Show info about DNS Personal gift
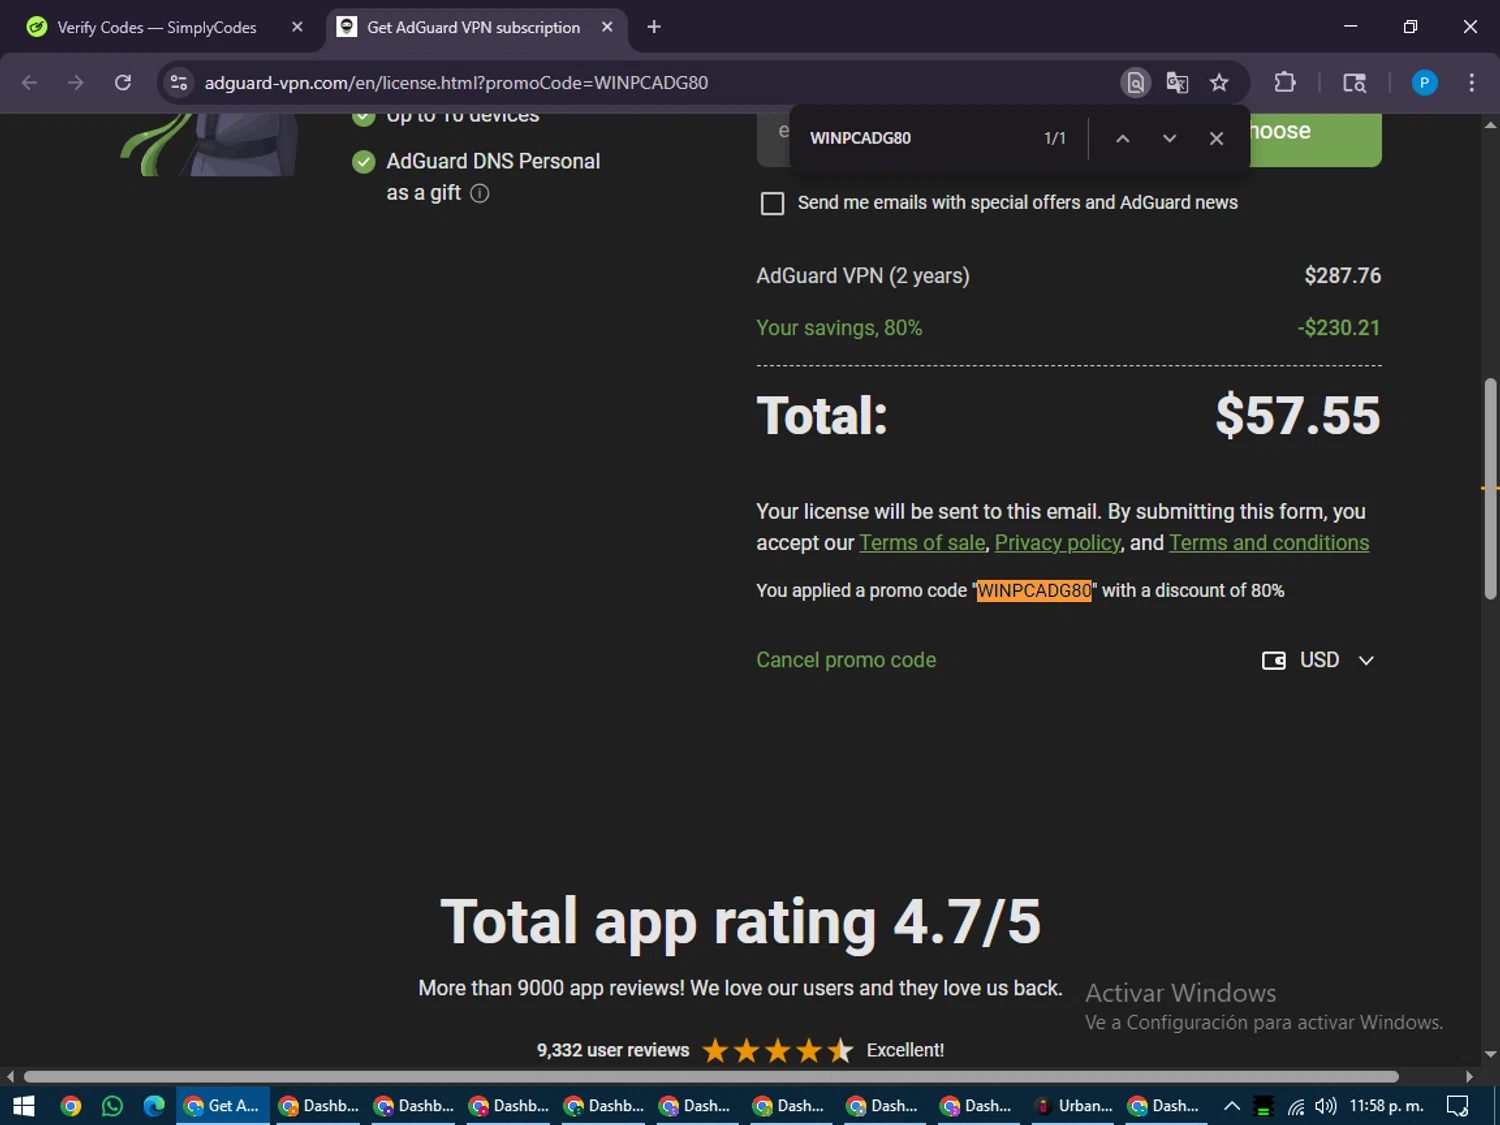 (480, 193)
